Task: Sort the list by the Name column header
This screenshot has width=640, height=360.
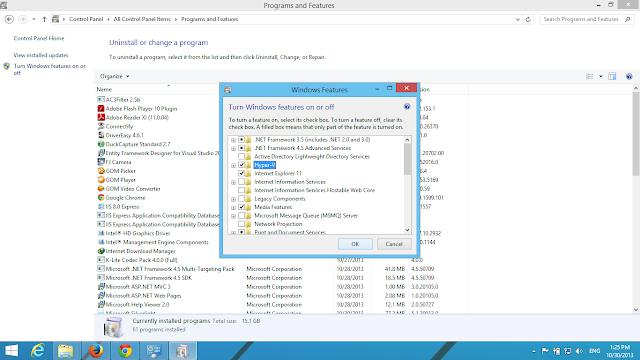Action: pyautogui.click(x=104, y=89)
